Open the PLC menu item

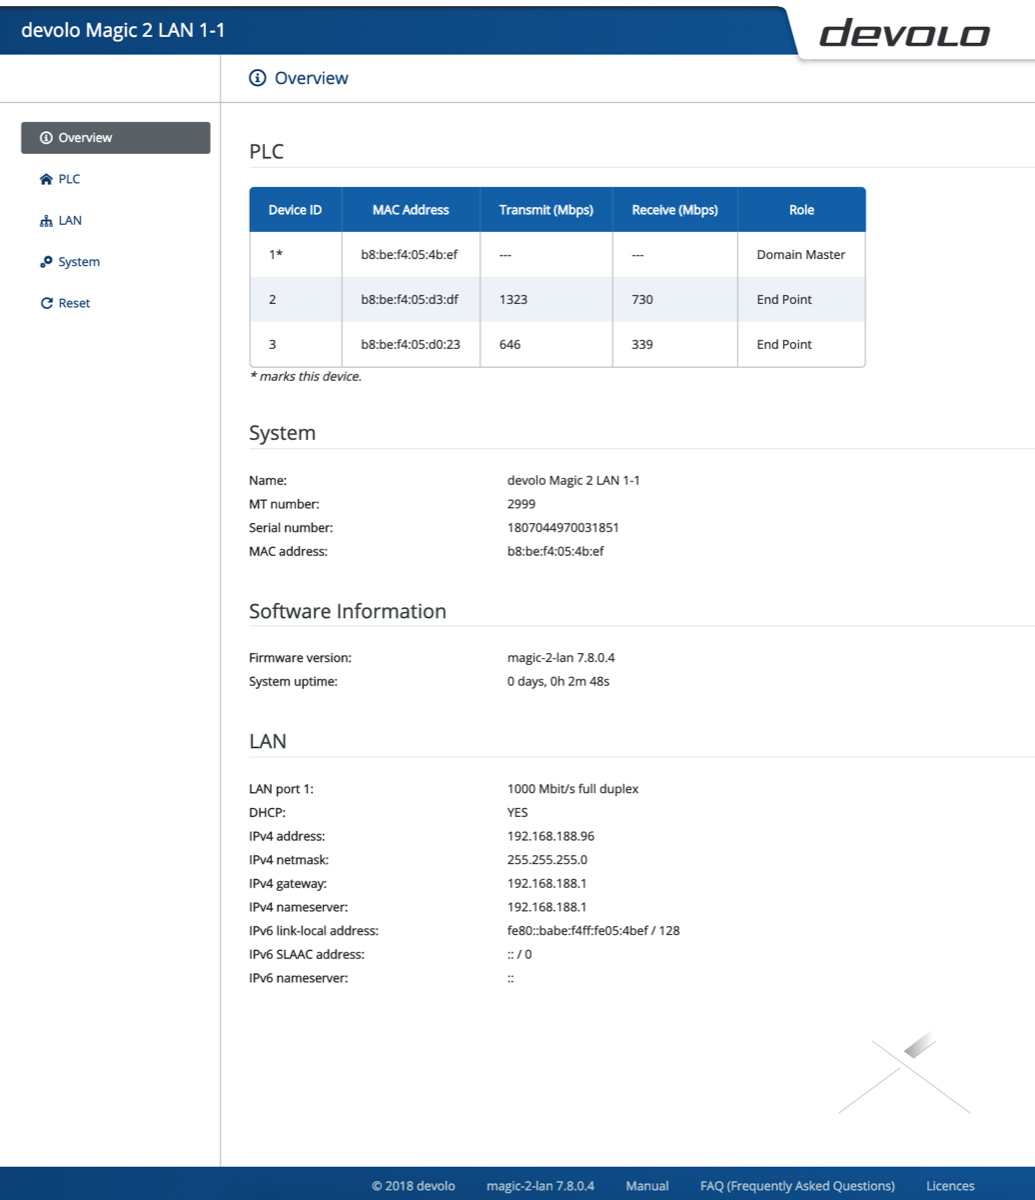[x=69, y=180]
